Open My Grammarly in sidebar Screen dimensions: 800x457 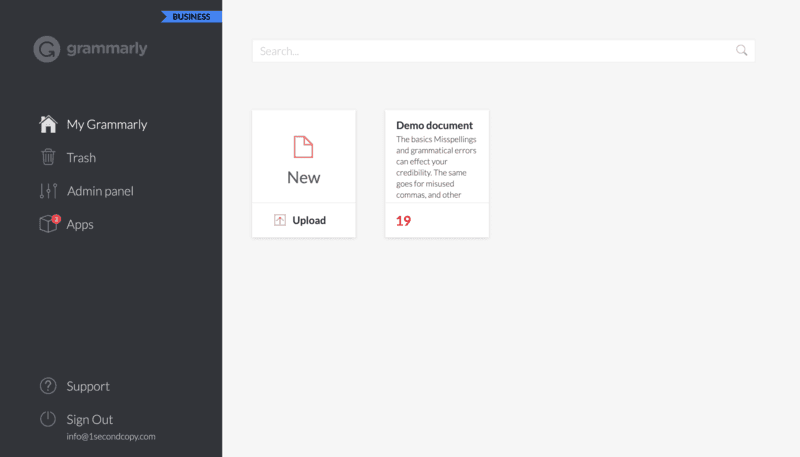tap(107, 124)
